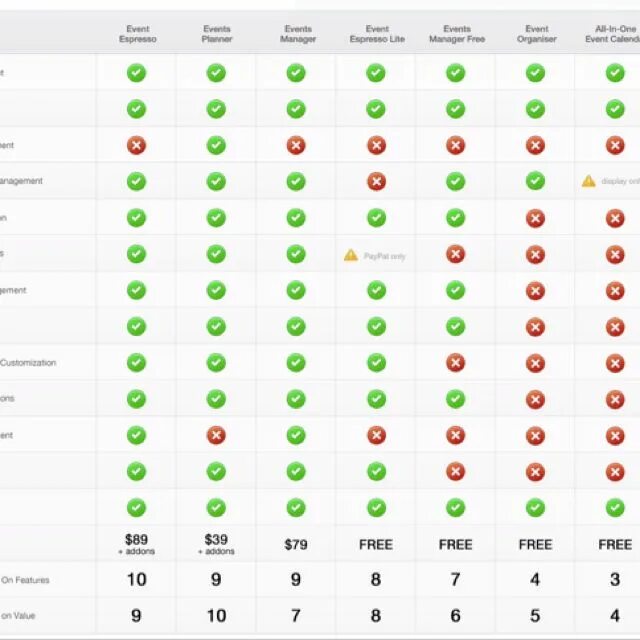
Task: Click the Event Organiser column header
Action: 536,34
